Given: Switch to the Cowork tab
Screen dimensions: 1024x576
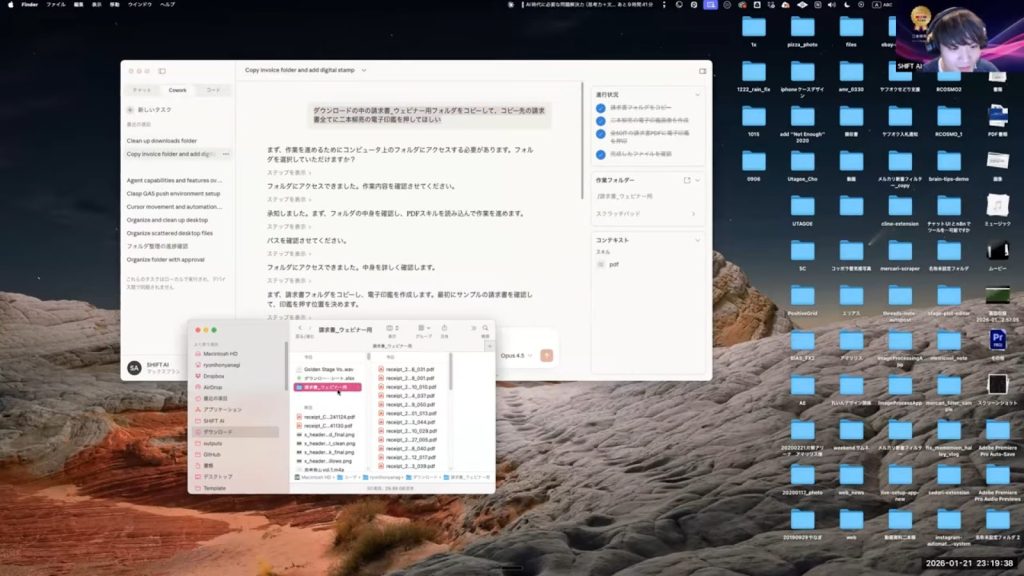Looking at the screenshot, I should 177,90.
